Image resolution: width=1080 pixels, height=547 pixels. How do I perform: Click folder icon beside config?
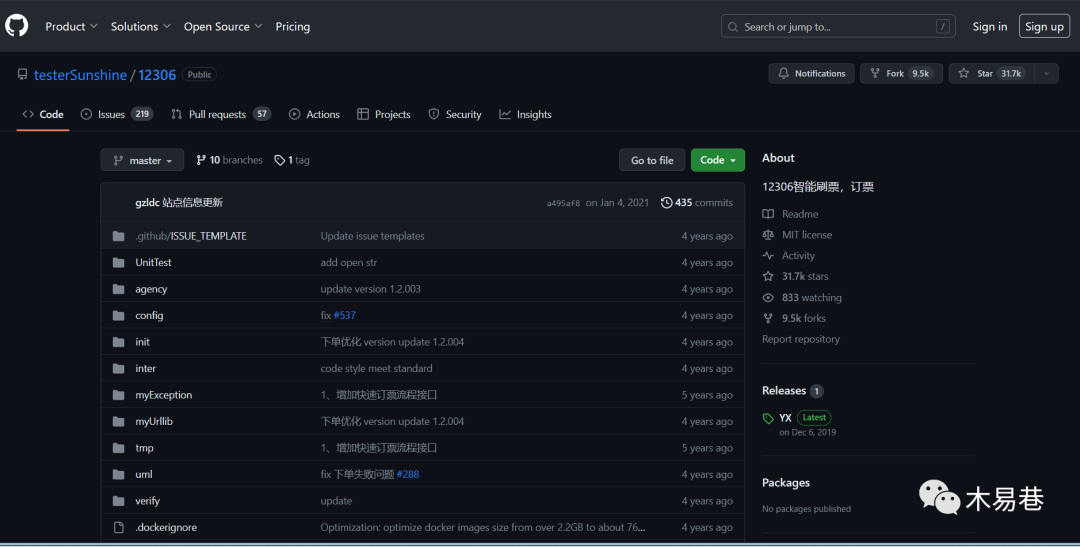[118, 316]
